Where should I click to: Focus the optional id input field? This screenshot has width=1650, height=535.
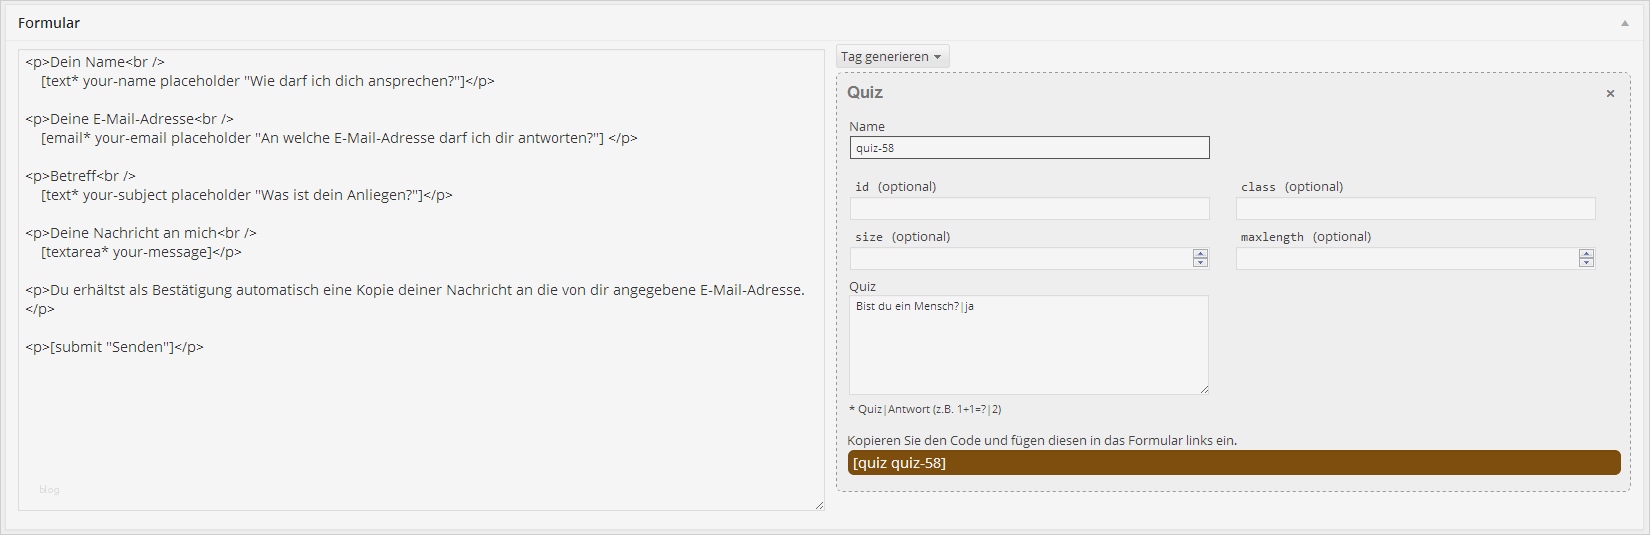tap(1029, 209)
